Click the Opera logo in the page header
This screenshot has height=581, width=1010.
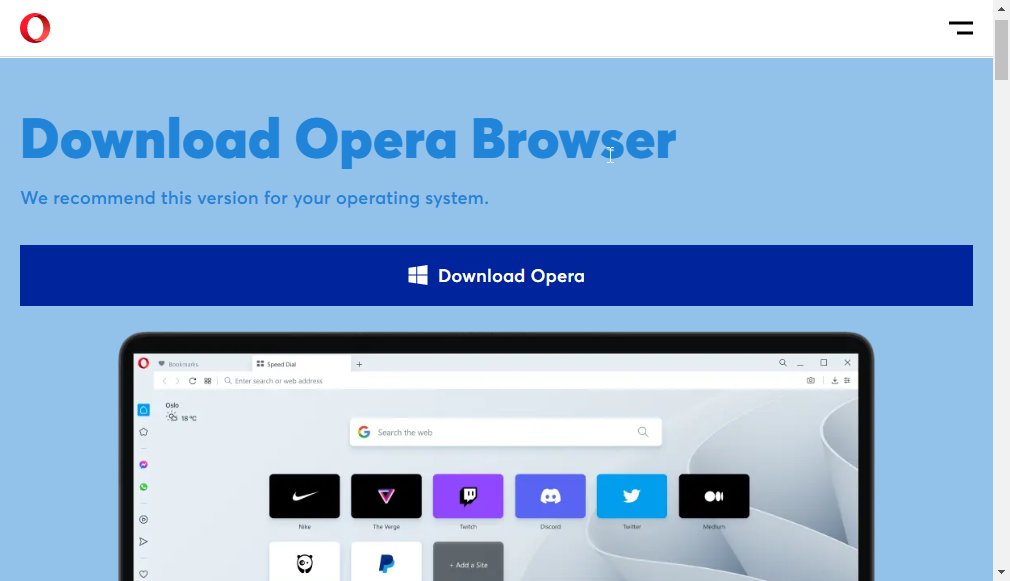pyautogui.click(x=35, y=28)
